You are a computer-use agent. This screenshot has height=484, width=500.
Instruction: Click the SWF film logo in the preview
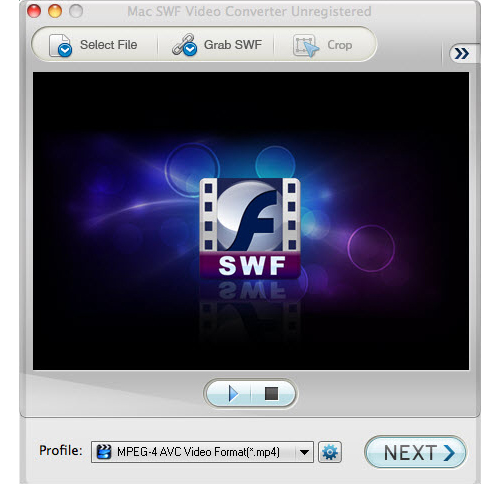click(x=250, y=228)
